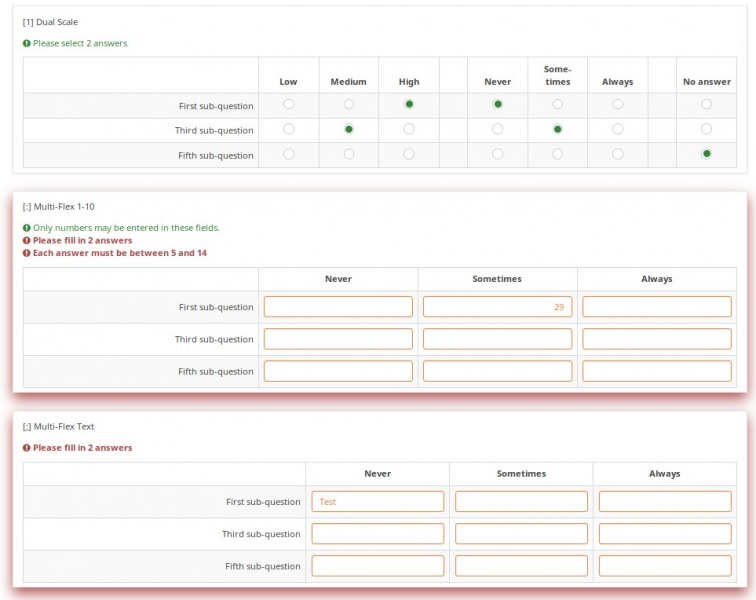This screenshot has width=756, height=600.
Task: Click the Multi-Flex 1-10 field containing 29
Action: [497, 307]
